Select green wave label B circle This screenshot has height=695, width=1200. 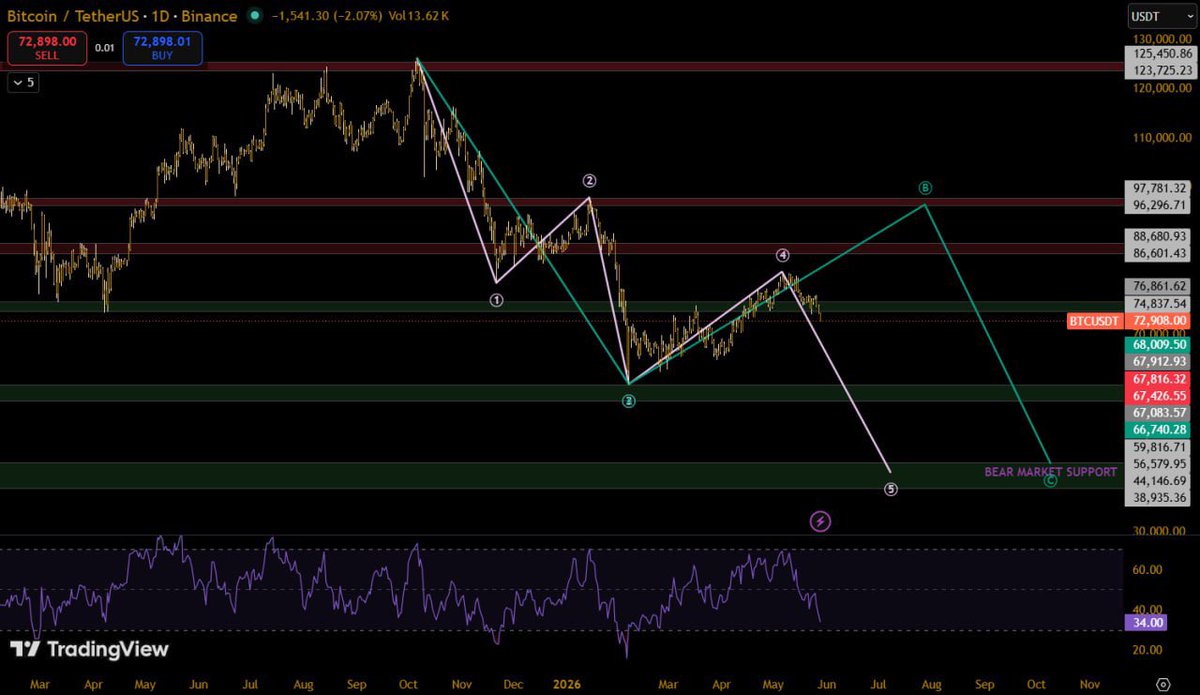926,188
